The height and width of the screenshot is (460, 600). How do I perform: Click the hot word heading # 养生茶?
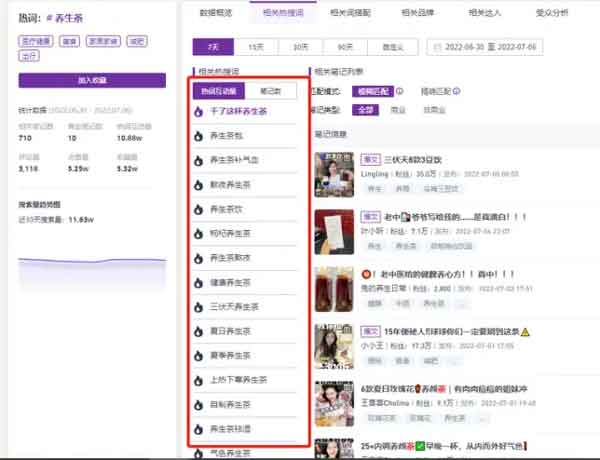coord(65,18)
